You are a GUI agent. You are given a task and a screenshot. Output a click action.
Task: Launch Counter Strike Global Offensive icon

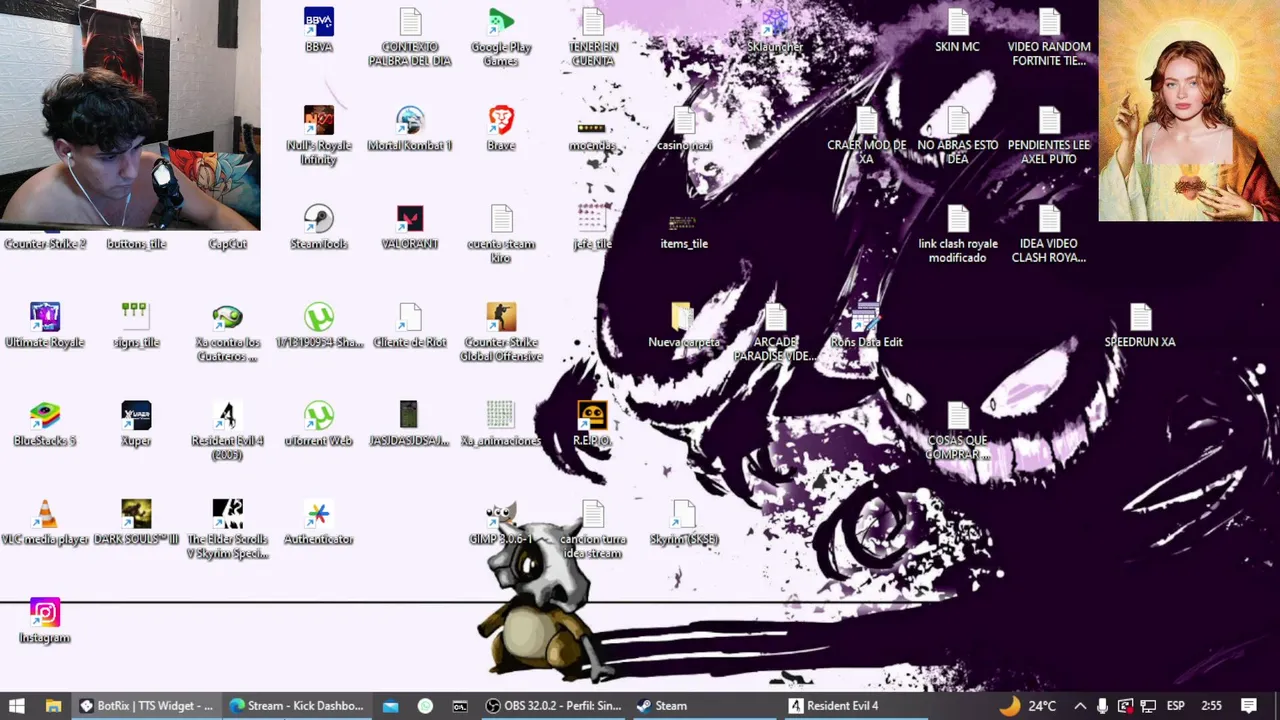(501, 332)
